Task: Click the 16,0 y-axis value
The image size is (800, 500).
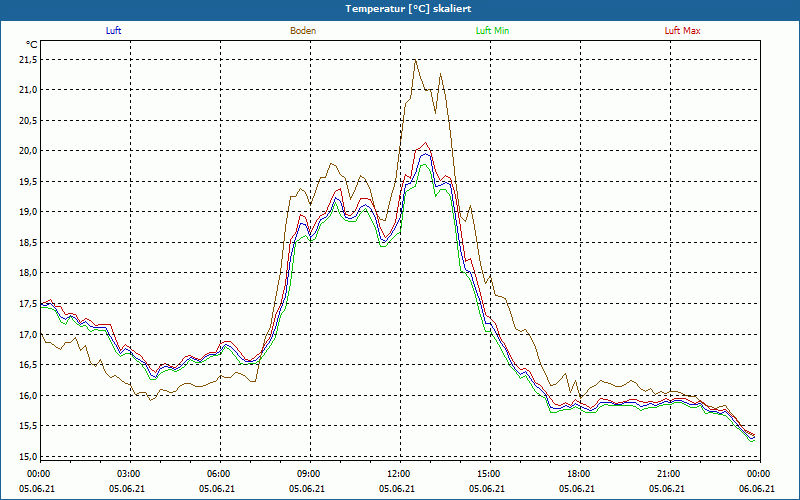Action: pos(28,395)
